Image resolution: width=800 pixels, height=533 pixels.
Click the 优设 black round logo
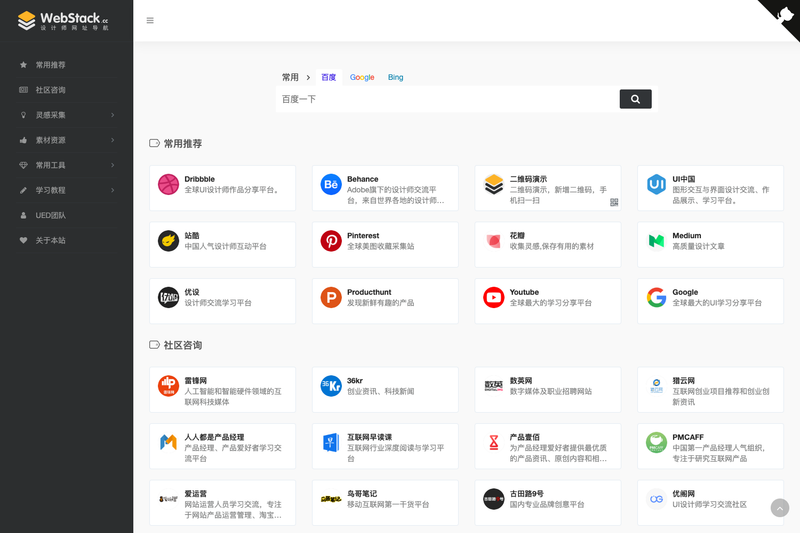pos(168,298)
